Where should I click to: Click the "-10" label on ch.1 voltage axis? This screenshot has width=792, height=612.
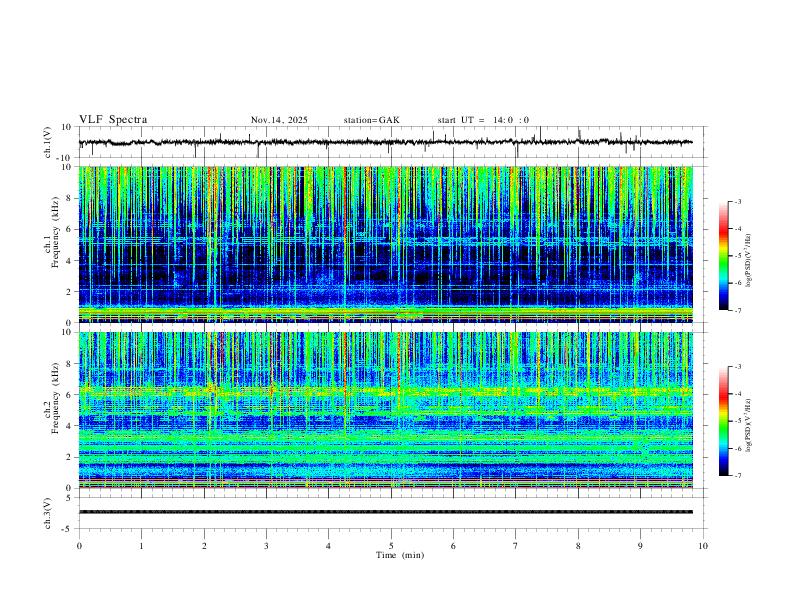pyautogui.click(x=65, y=158)
